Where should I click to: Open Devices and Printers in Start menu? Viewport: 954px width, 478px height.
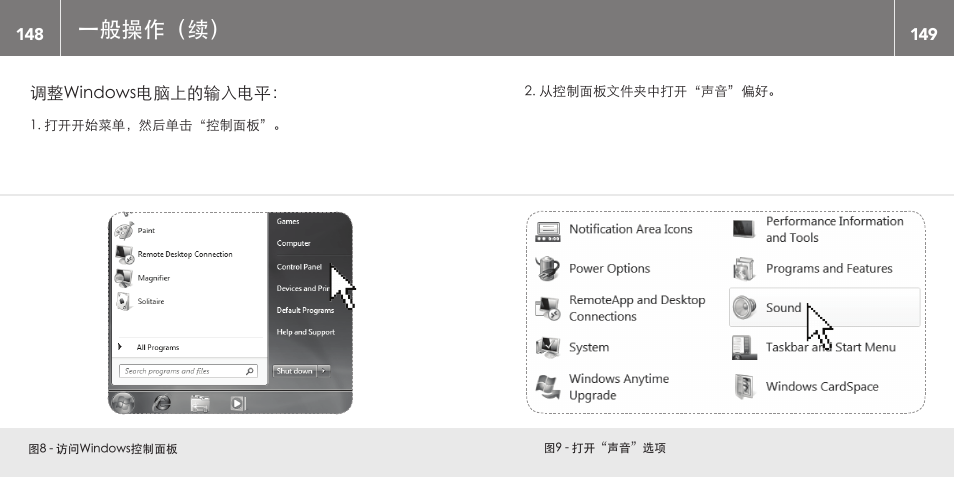click(x=303, y=288)
